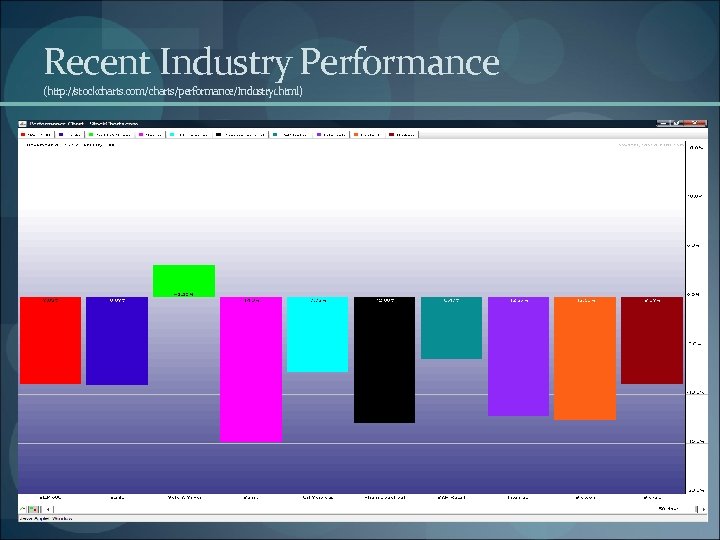Toggle the dark red legend entry
The image size is (720, 540).
click(402, 135)
